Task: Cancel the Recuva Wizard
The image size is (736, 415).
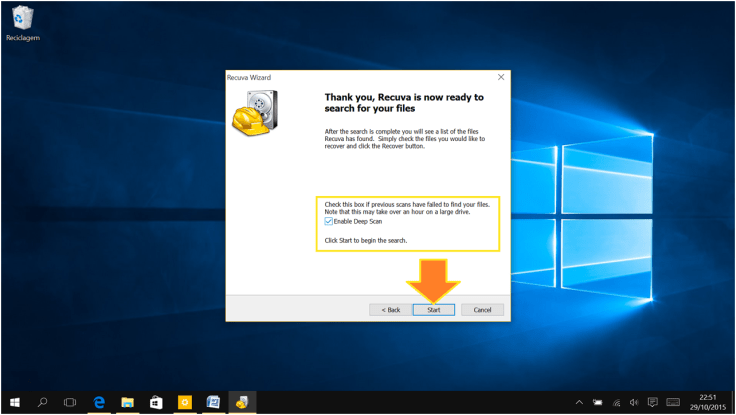Action: pos(482,310)
